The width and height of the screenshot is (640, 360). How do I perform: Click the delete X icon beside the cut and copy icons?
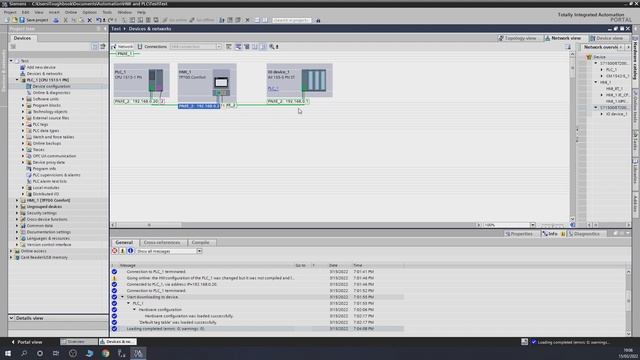(x=90, y=20)
